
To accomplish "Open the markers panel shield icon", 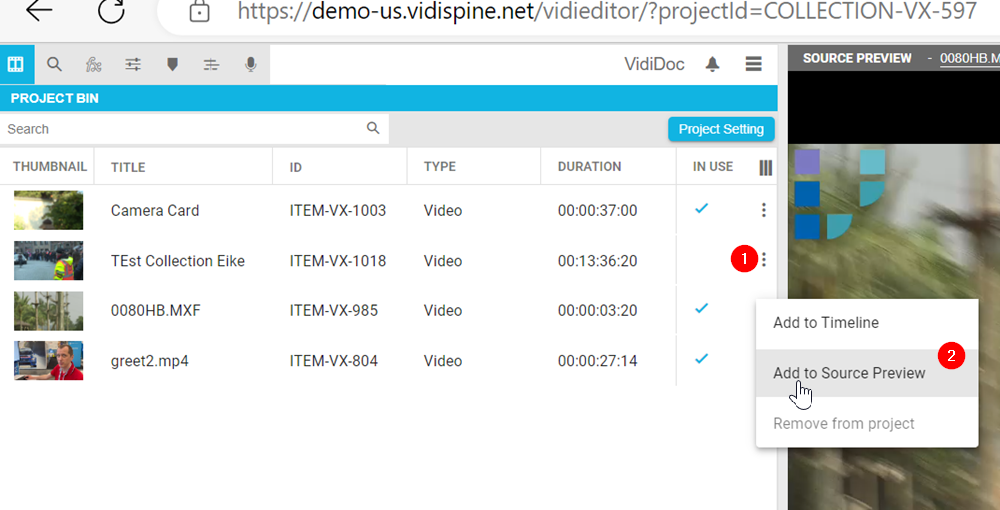I will 172,65.
